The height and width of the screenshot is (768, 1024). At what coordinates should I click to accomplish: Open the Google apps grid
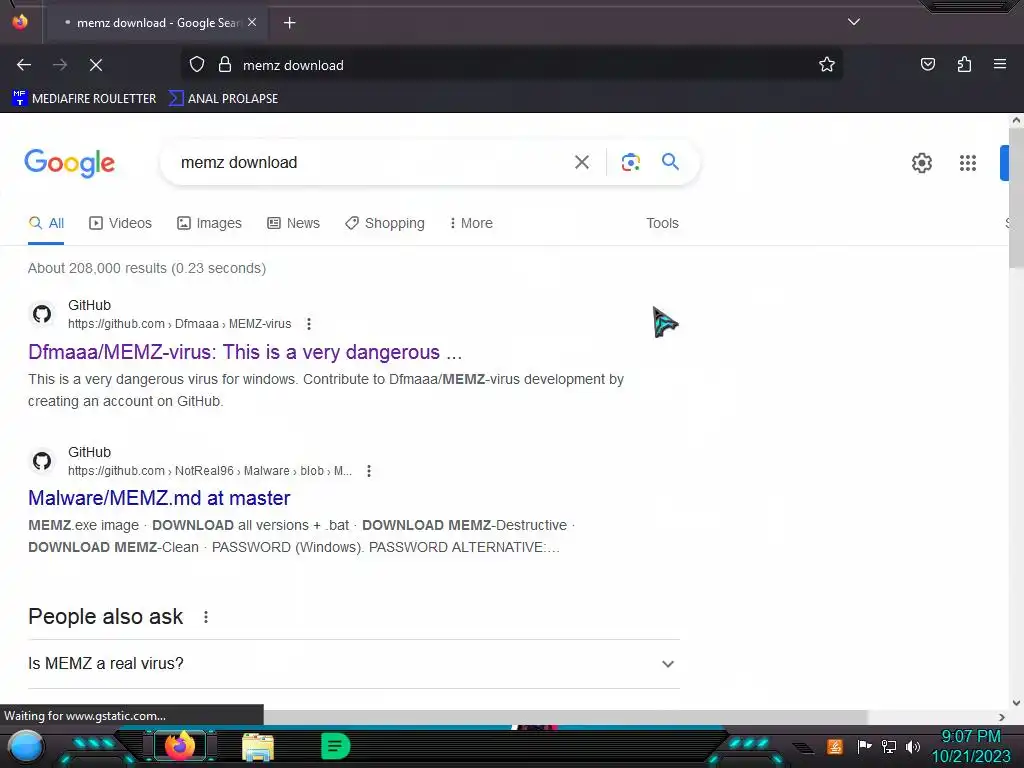[x=968, y=163]
